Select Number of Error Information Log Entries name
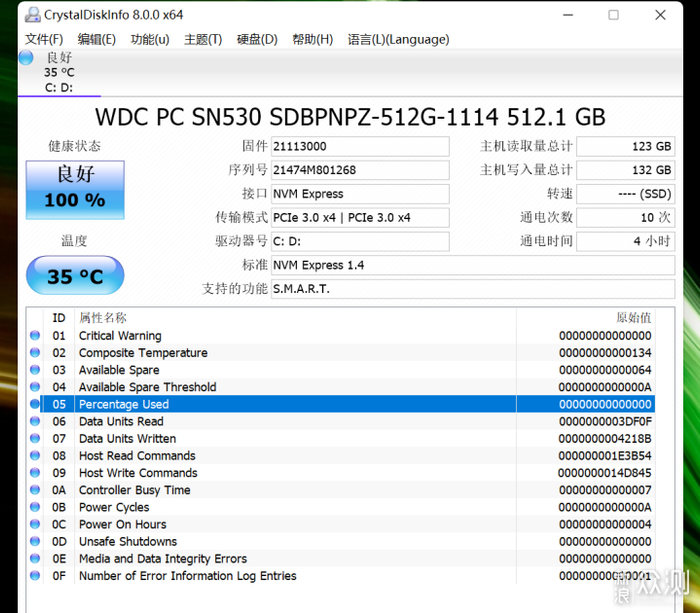This screenshot has height=613, width=700. click(188, 576)
